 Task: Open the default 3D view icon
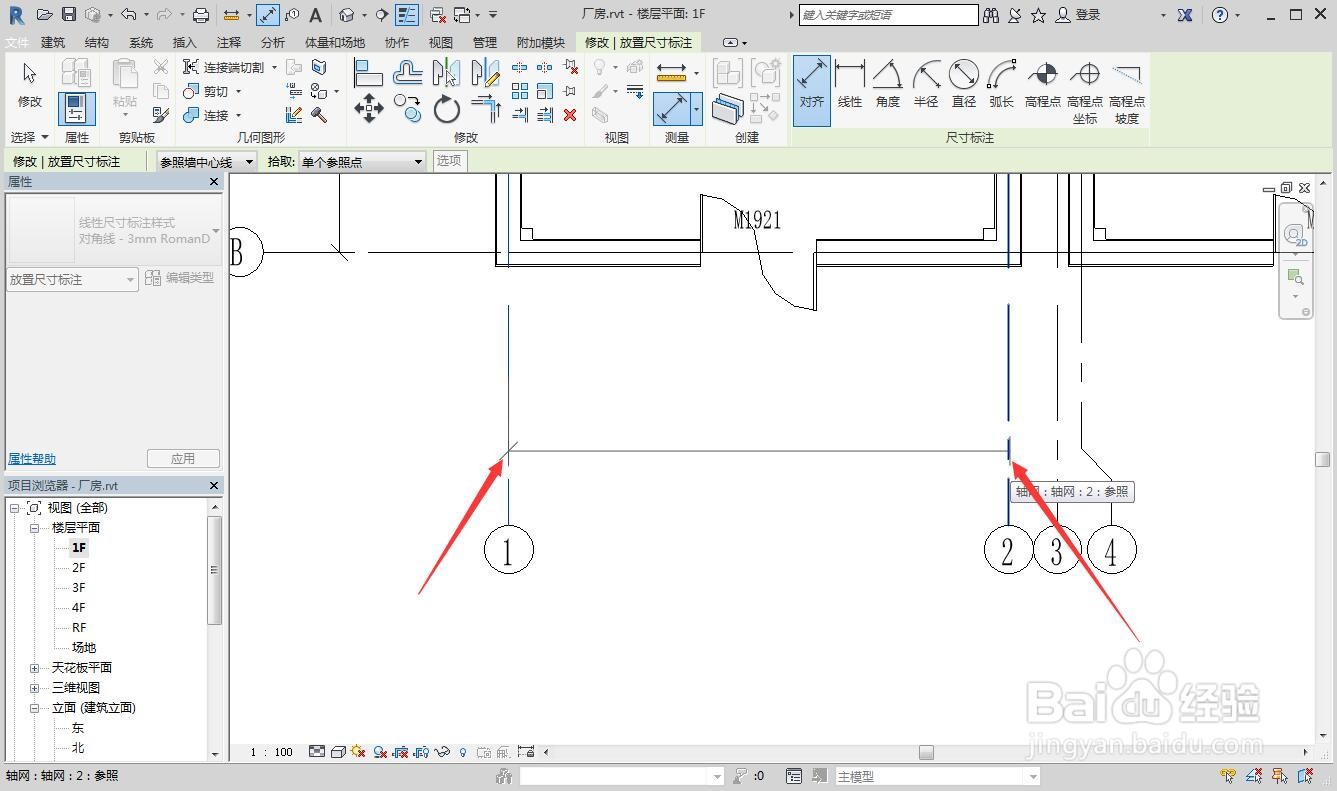(346, 15)
